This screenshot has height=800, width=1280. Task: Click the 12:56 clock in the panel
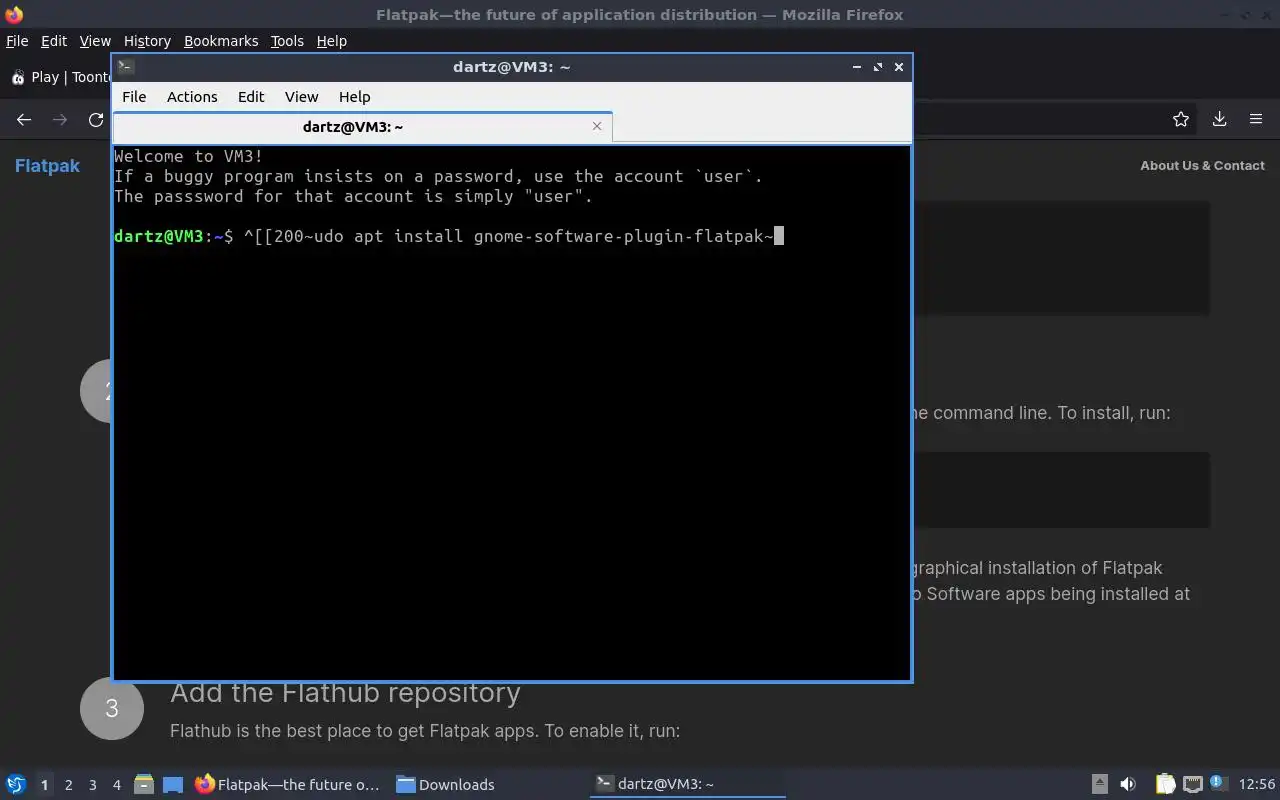1257,784
